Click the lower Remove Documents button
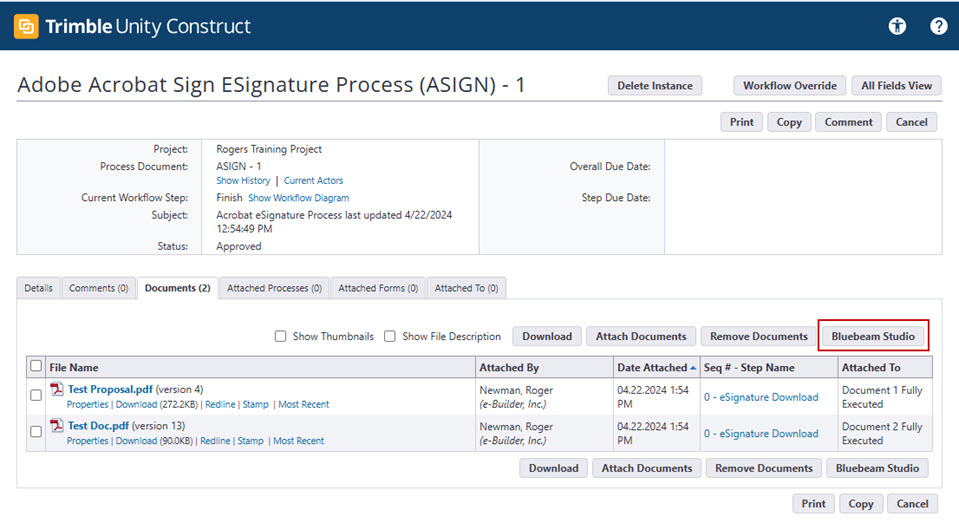This screenshot has width=959, height=530. point(764,468)
